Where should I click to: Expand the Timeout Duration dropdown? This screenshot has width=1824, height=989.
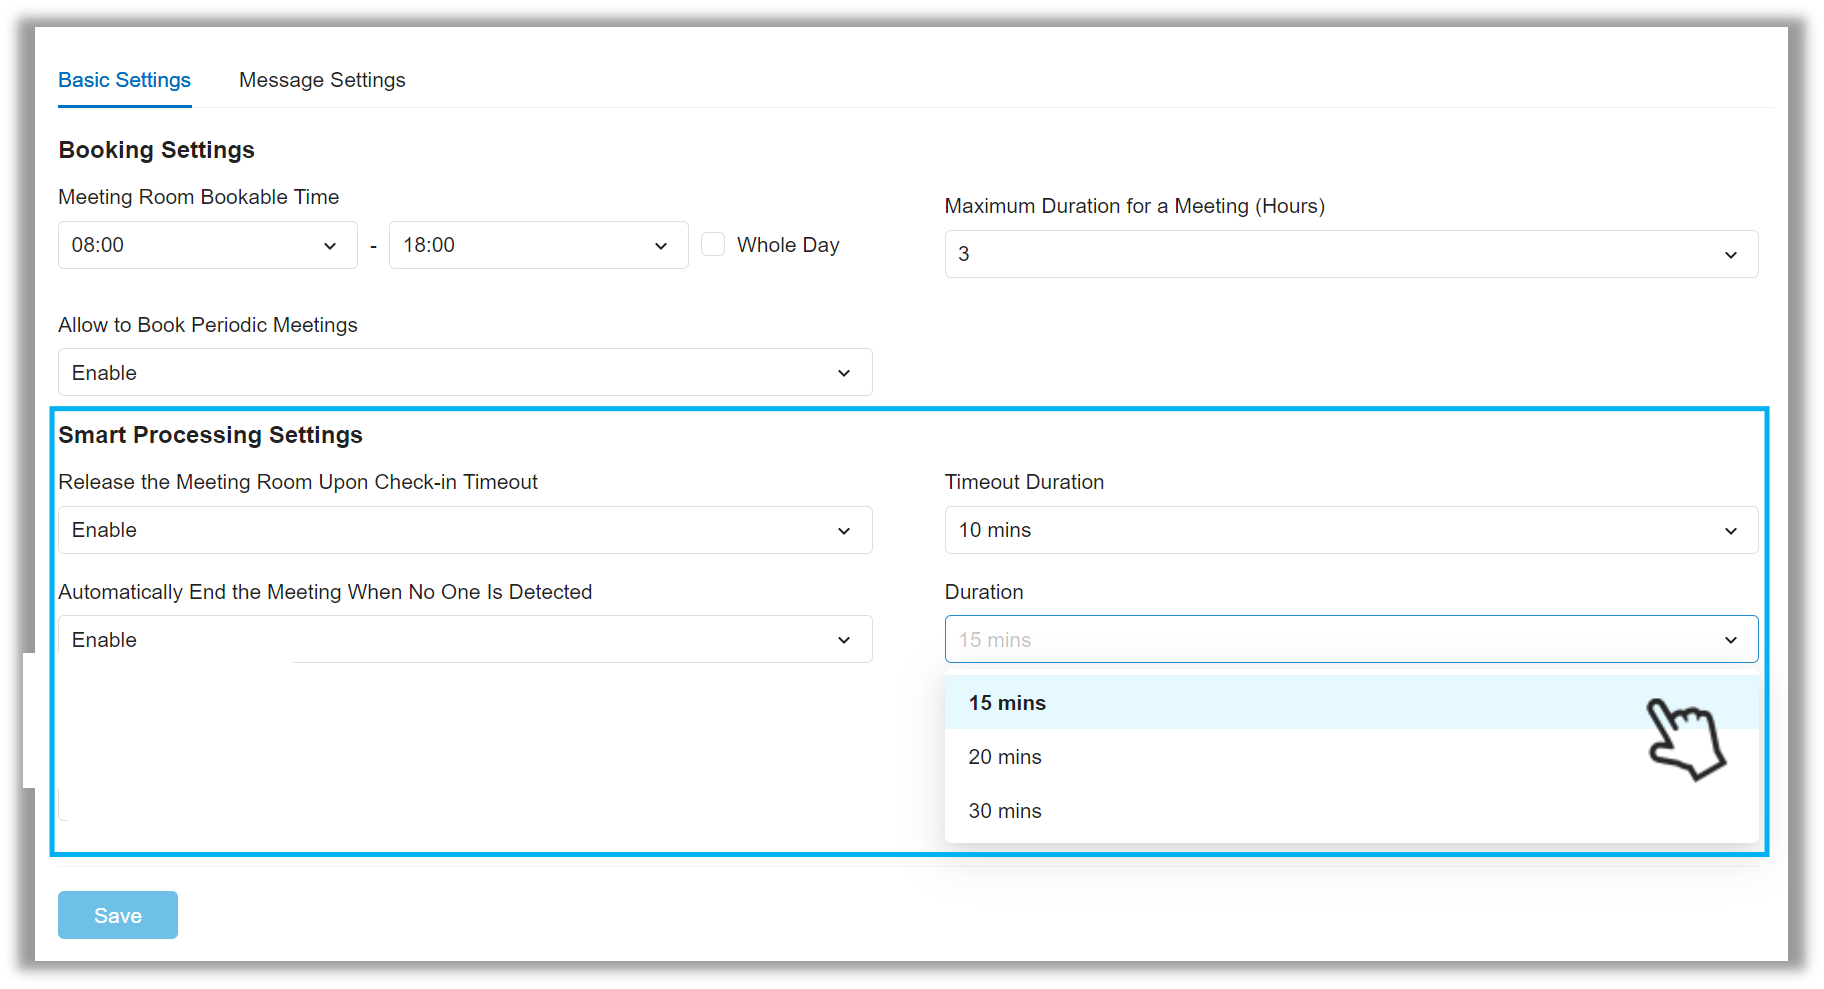tap(1350, 530)
